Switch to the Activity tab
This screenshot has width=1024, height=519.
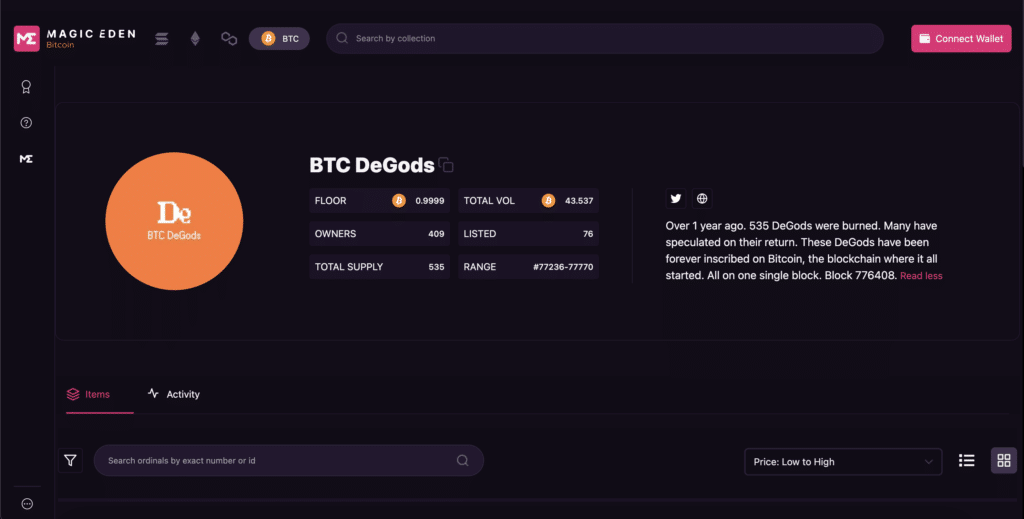point(174,394)
